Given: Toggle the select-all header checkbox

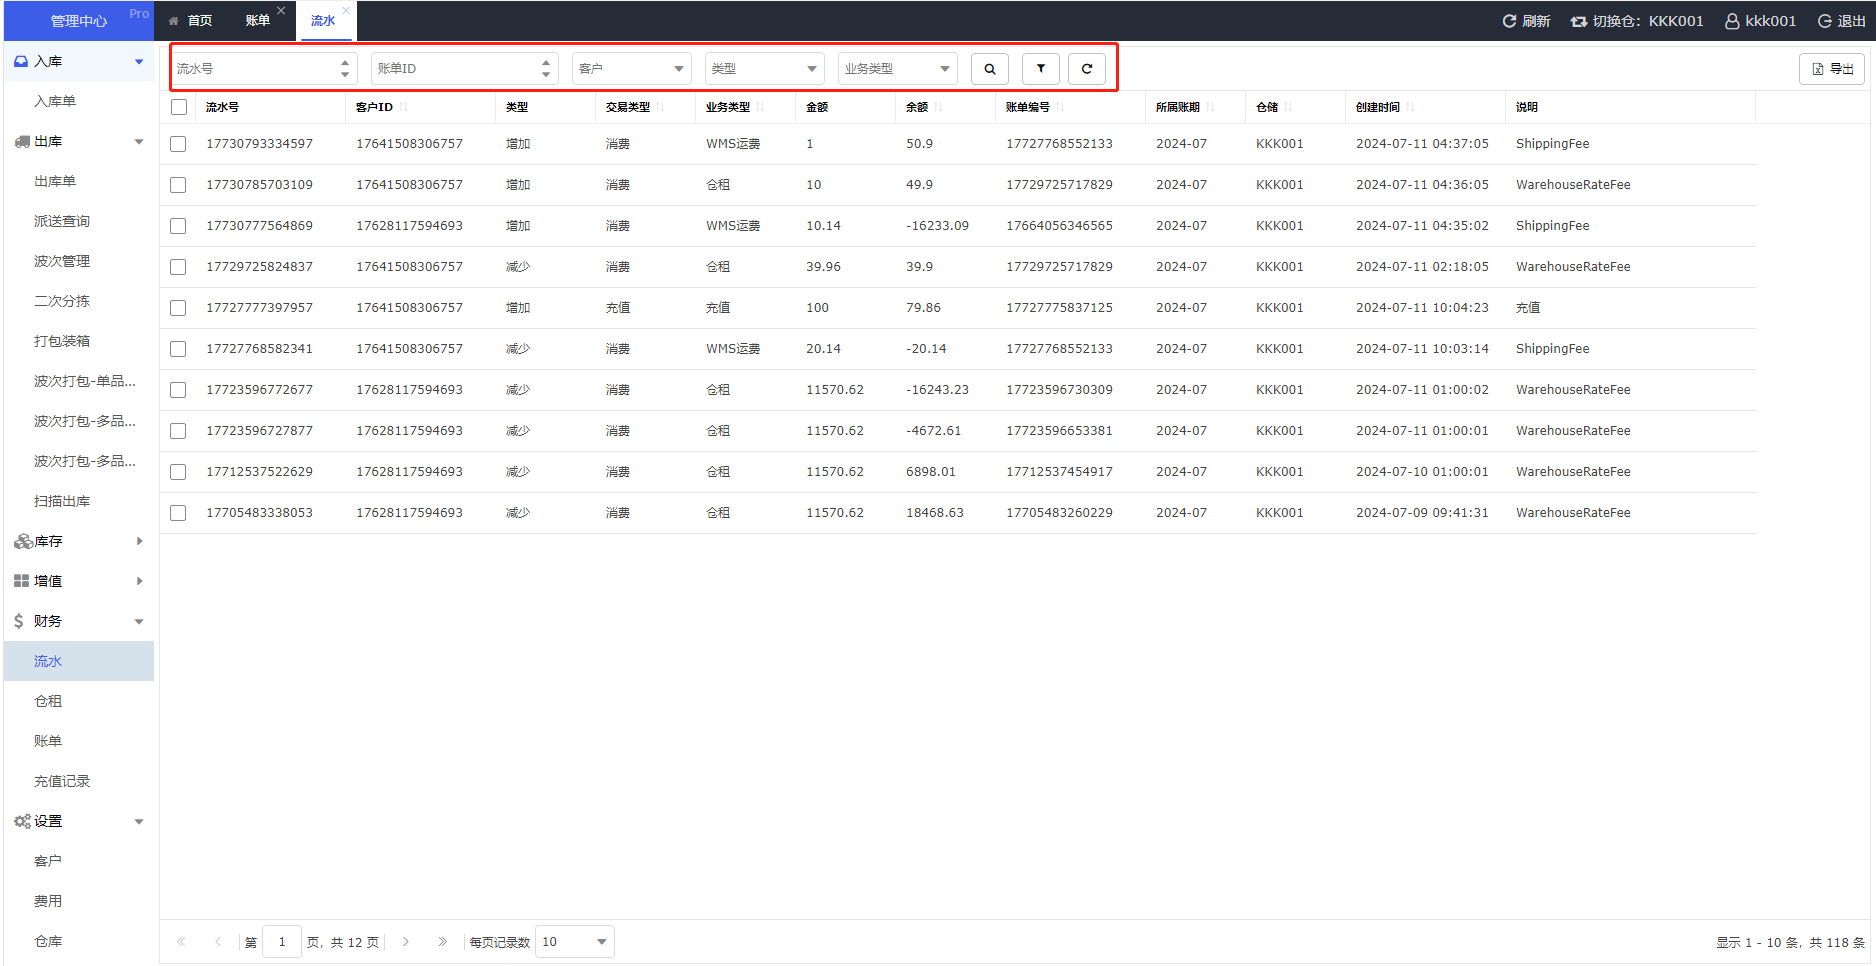Looking at the screenshot, I should pyautogui.click(x=179, y=107).
